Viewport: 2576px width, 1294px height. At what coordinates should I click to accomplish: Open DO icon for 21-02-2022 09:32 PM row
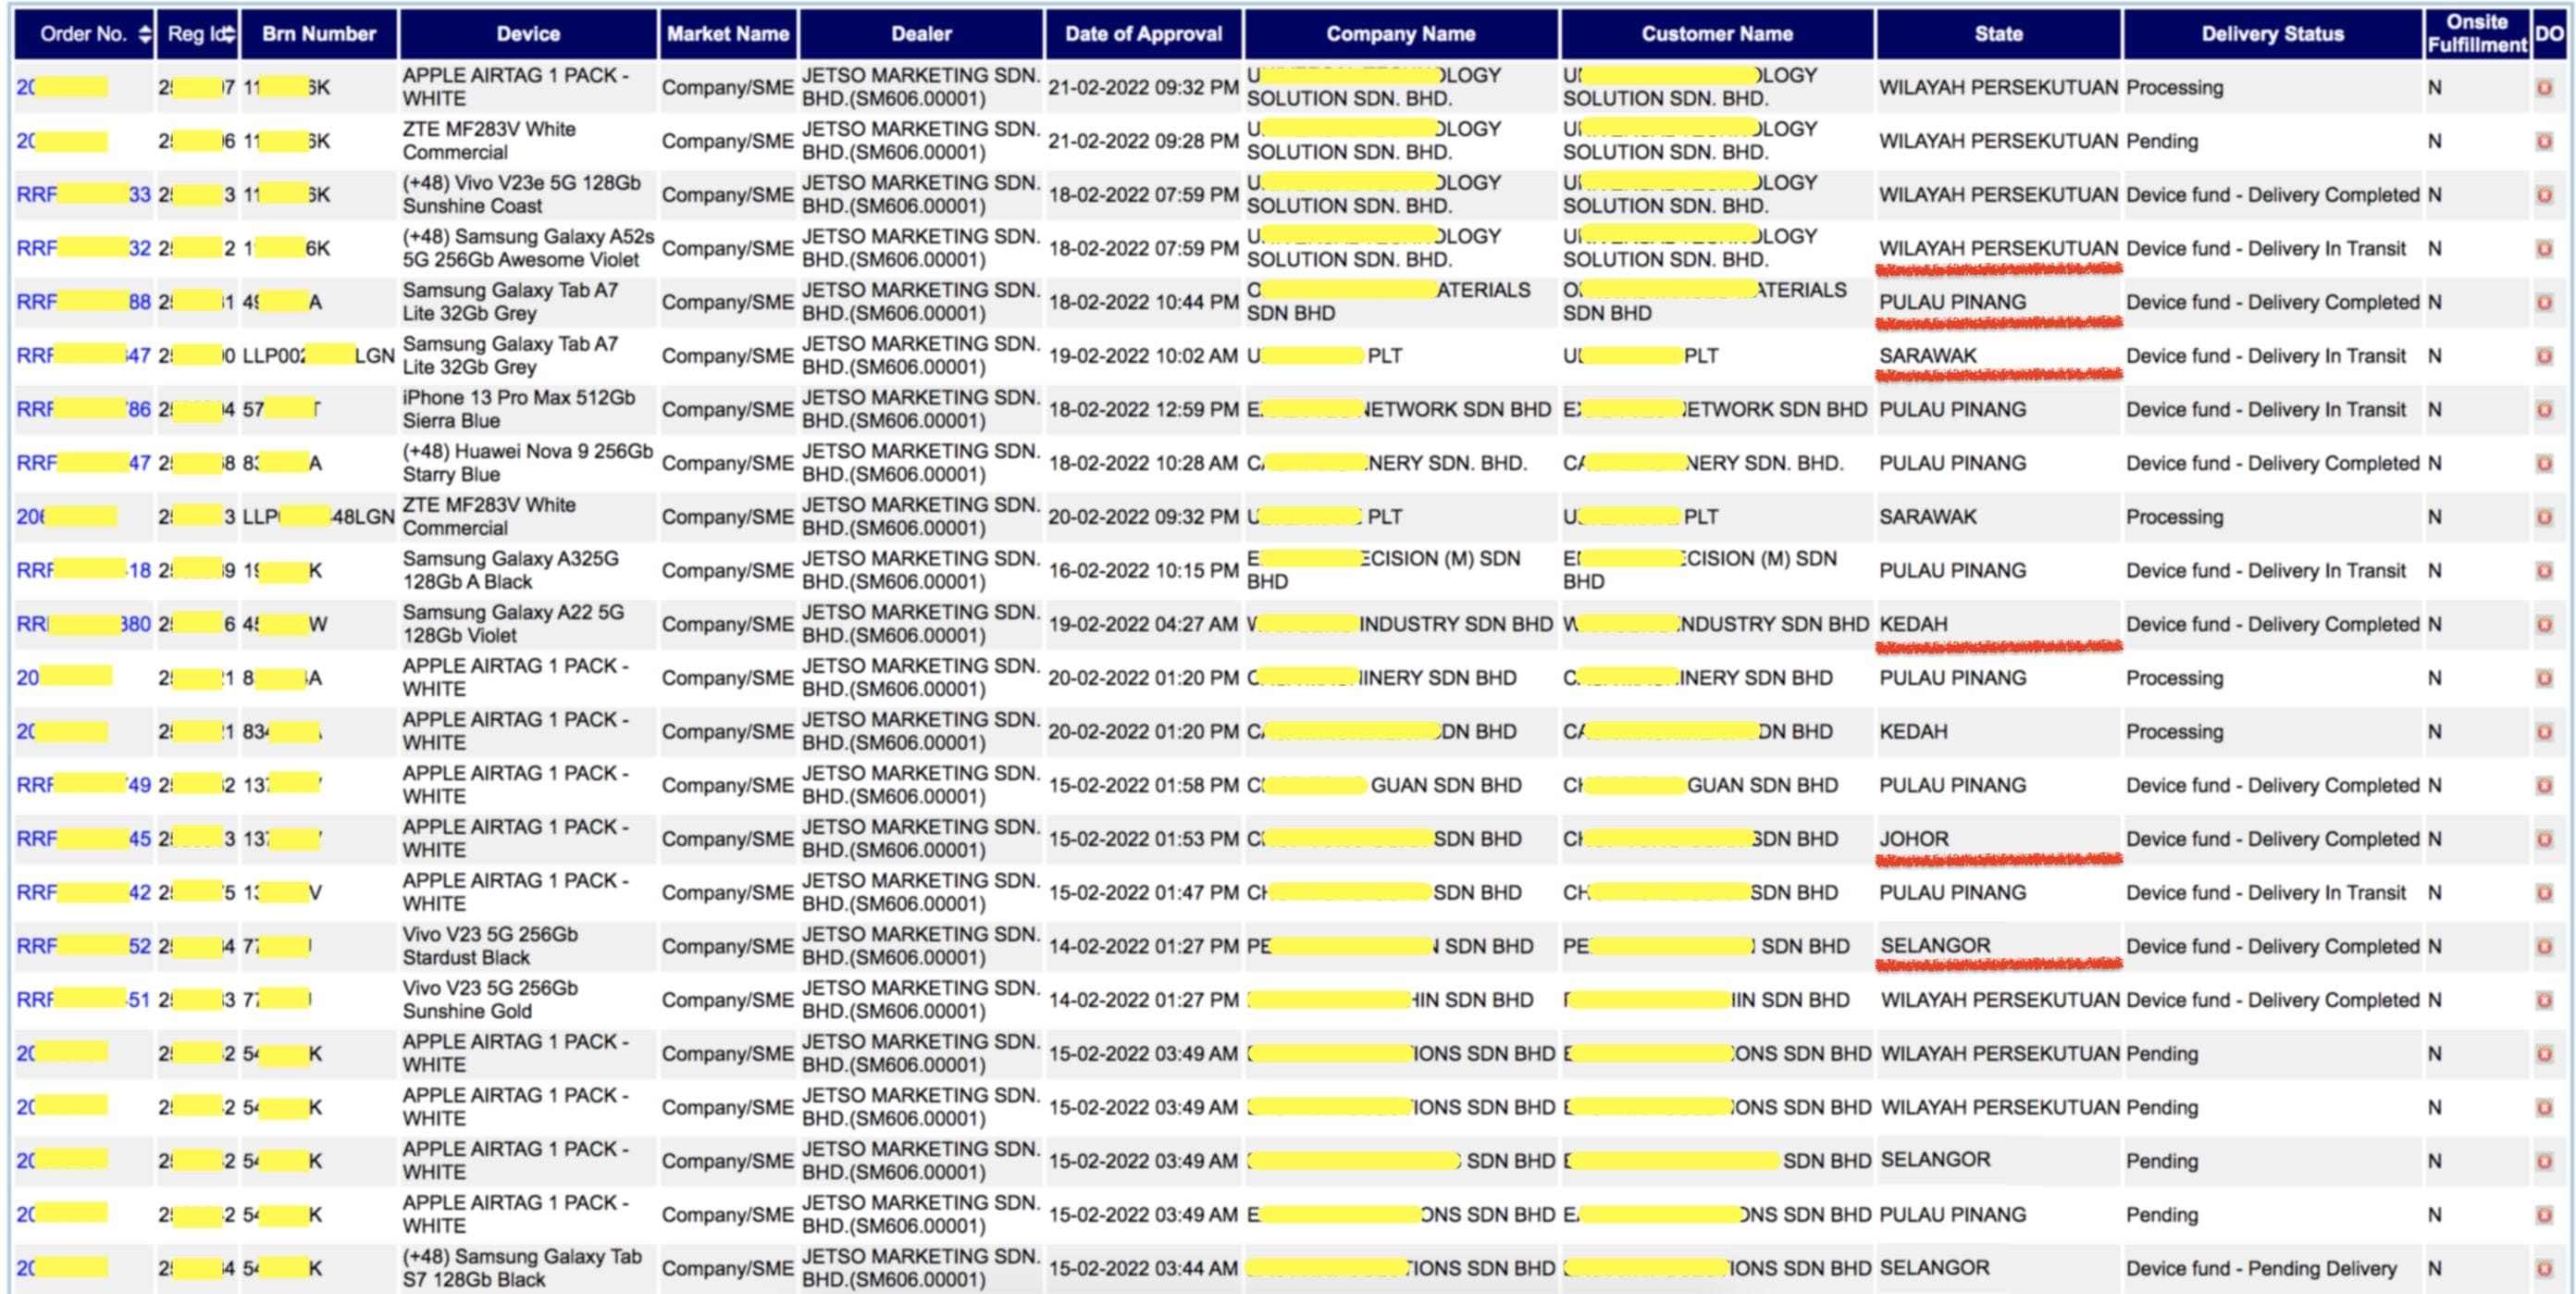pos(2545,88)
